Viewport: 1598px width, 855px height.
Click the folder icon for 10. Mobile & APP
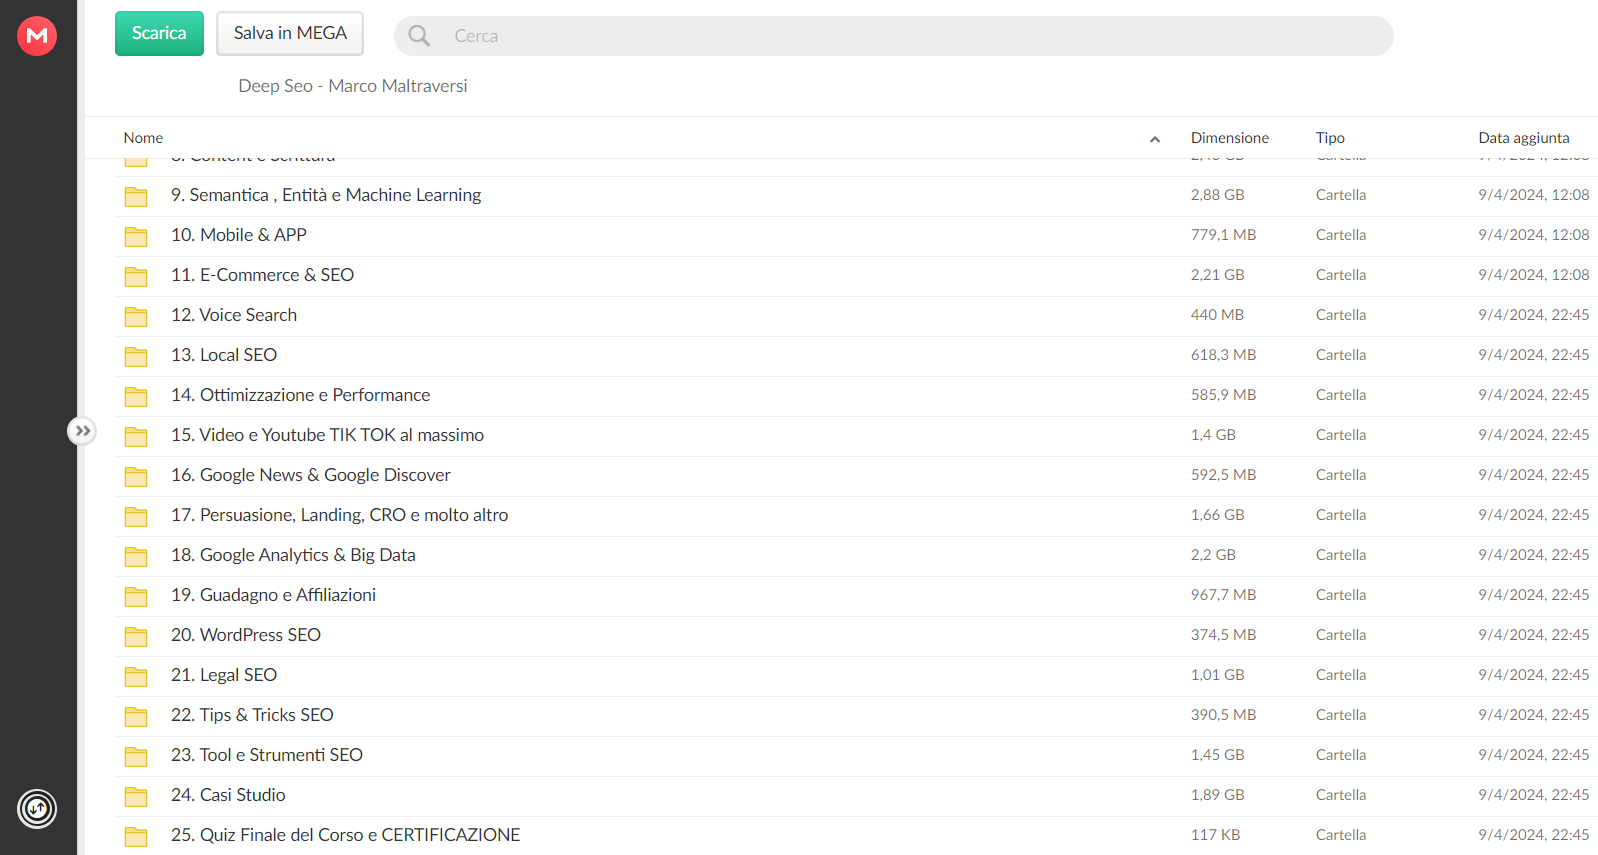tap(136, 236)
